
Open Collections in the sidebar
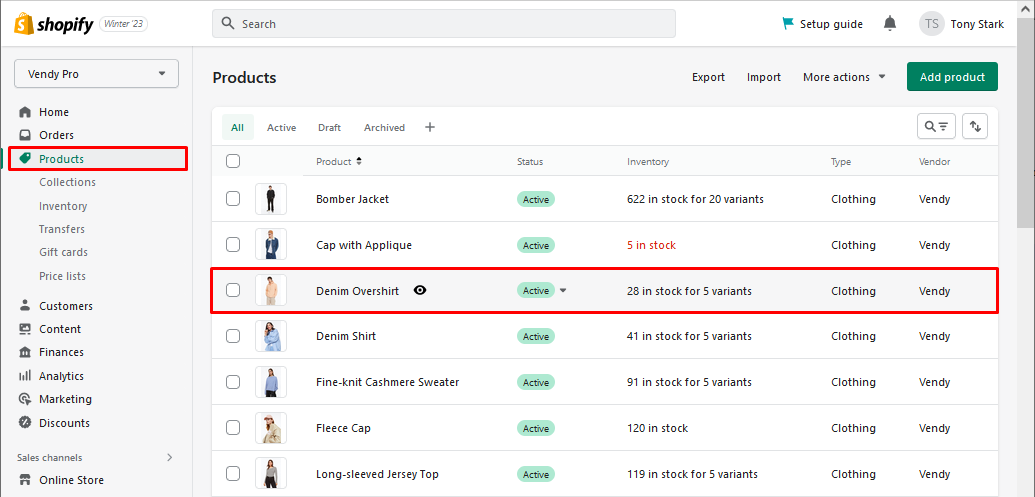67,182
